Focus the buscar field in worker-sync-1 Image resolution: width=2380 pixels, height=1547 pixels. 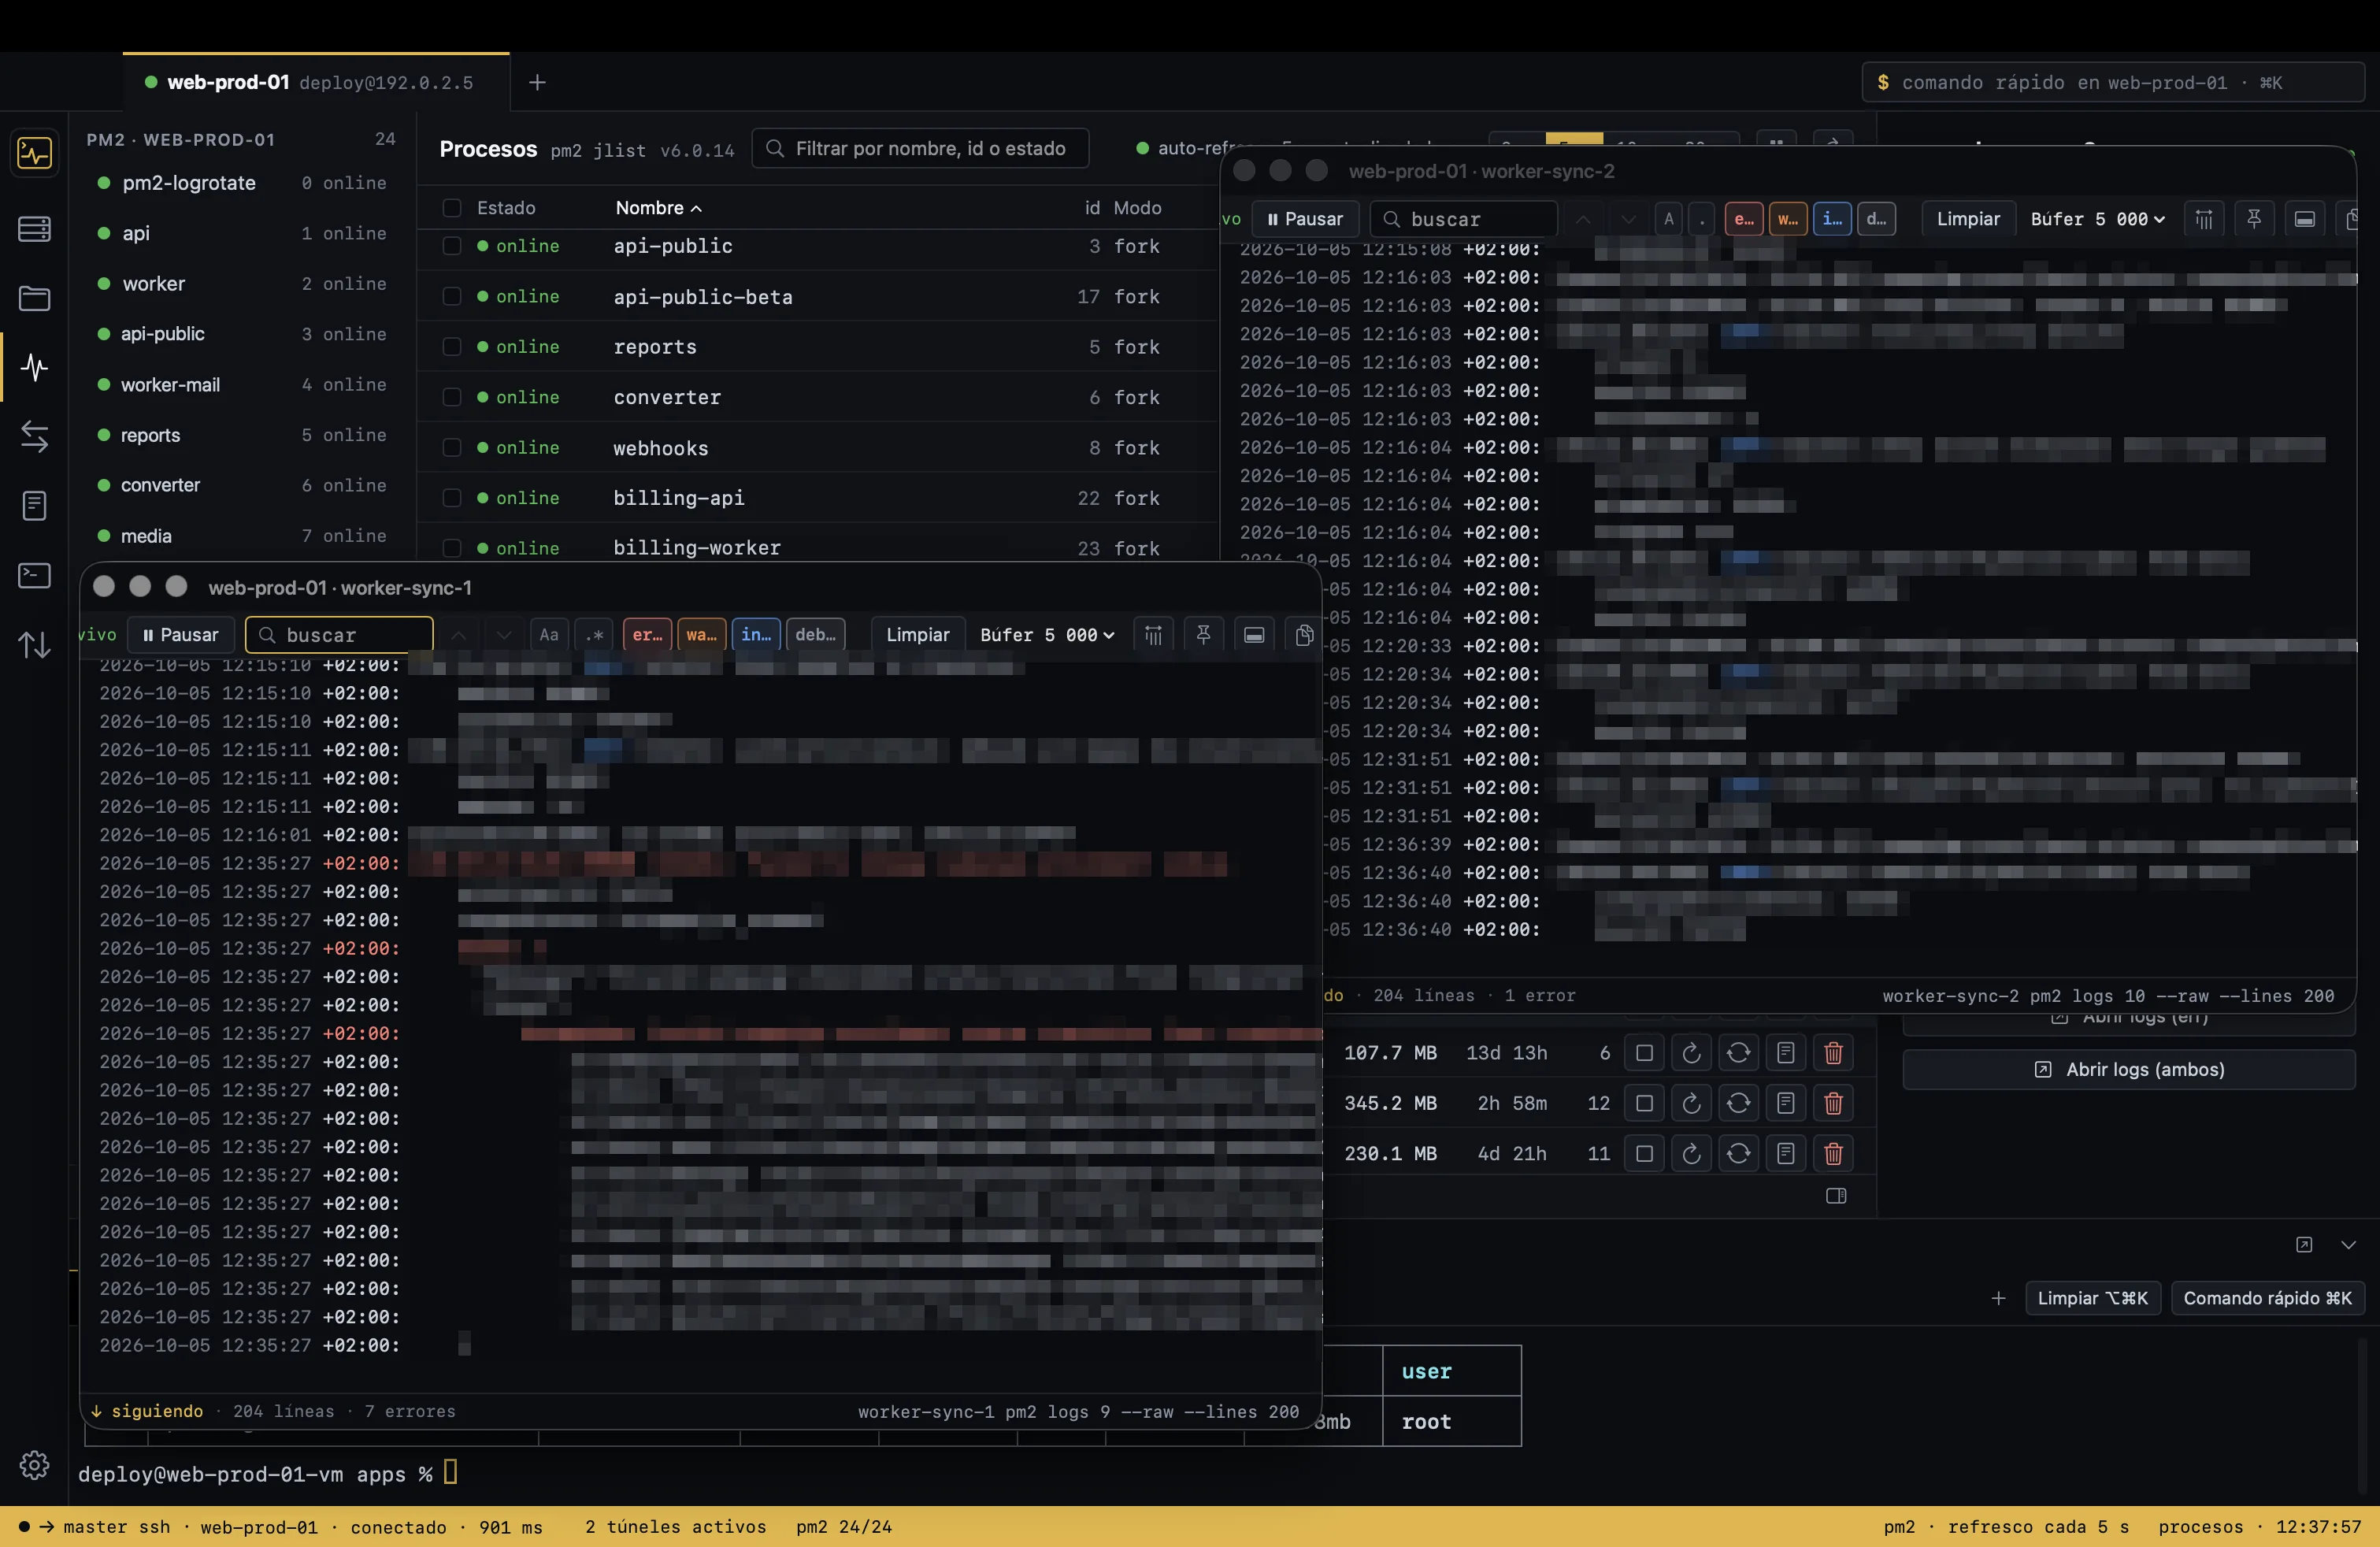point(339,635)
